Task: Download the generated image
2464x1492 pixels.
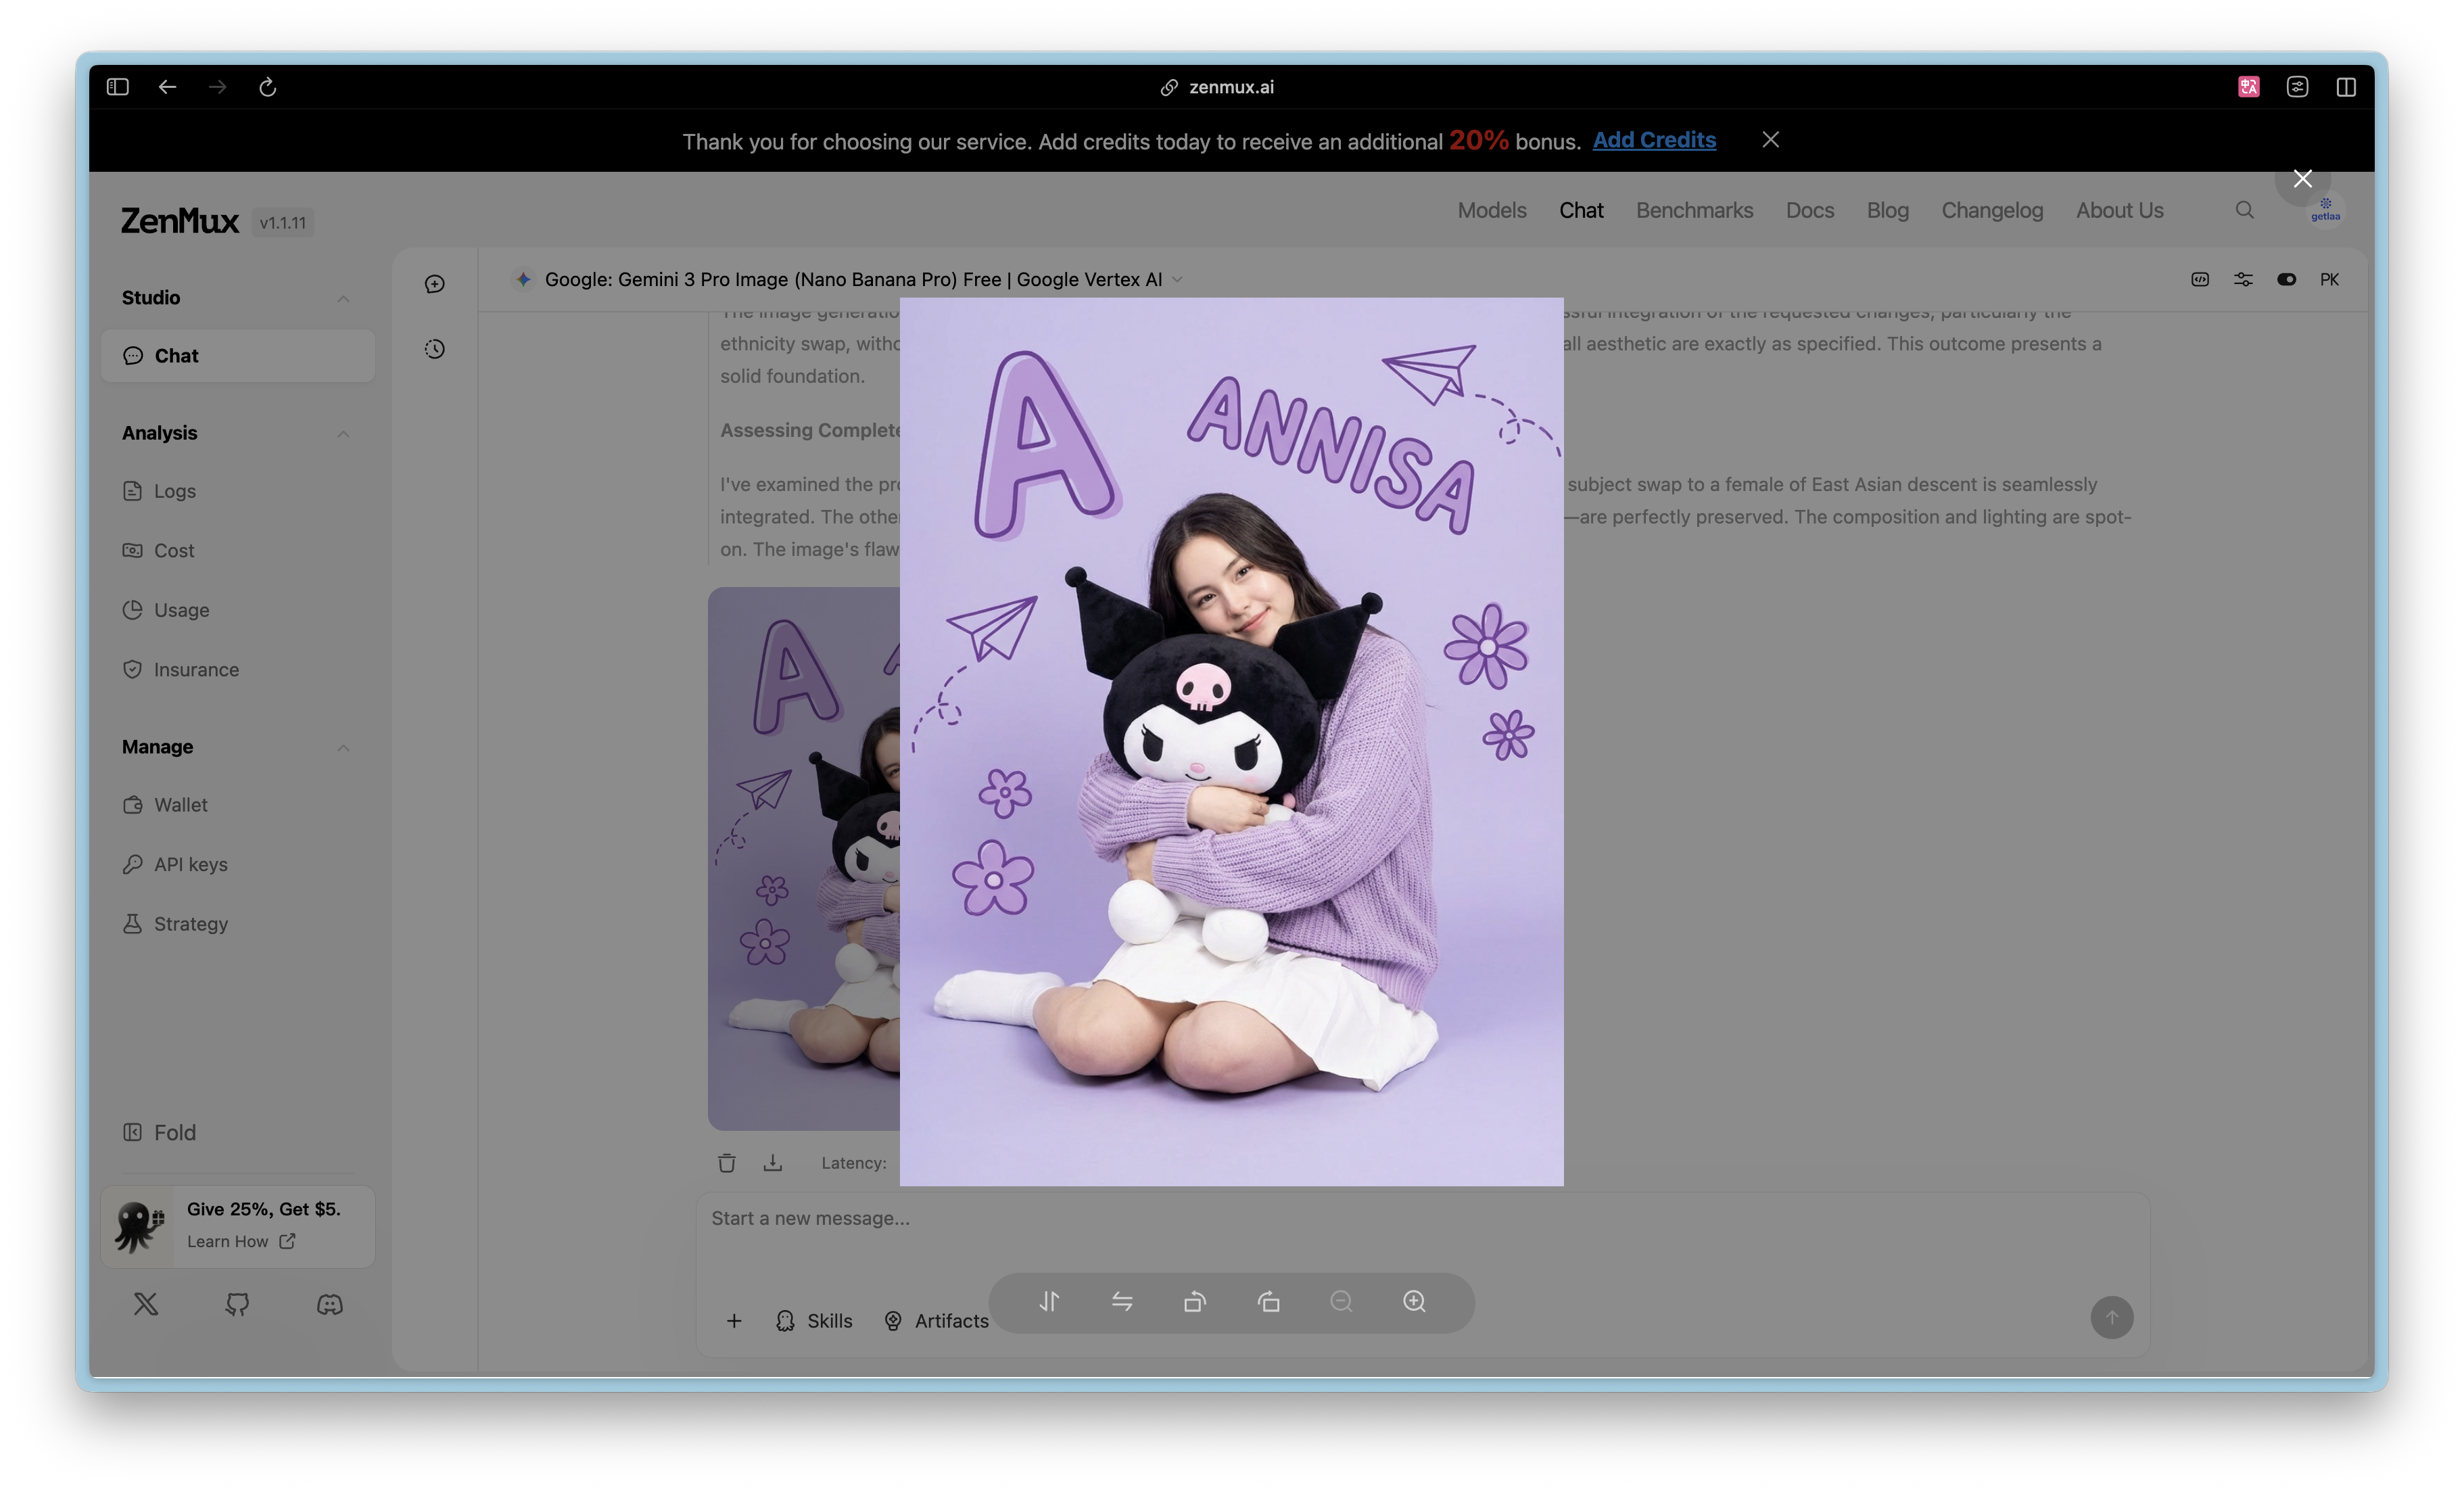Action: (x=773, y=1162)
